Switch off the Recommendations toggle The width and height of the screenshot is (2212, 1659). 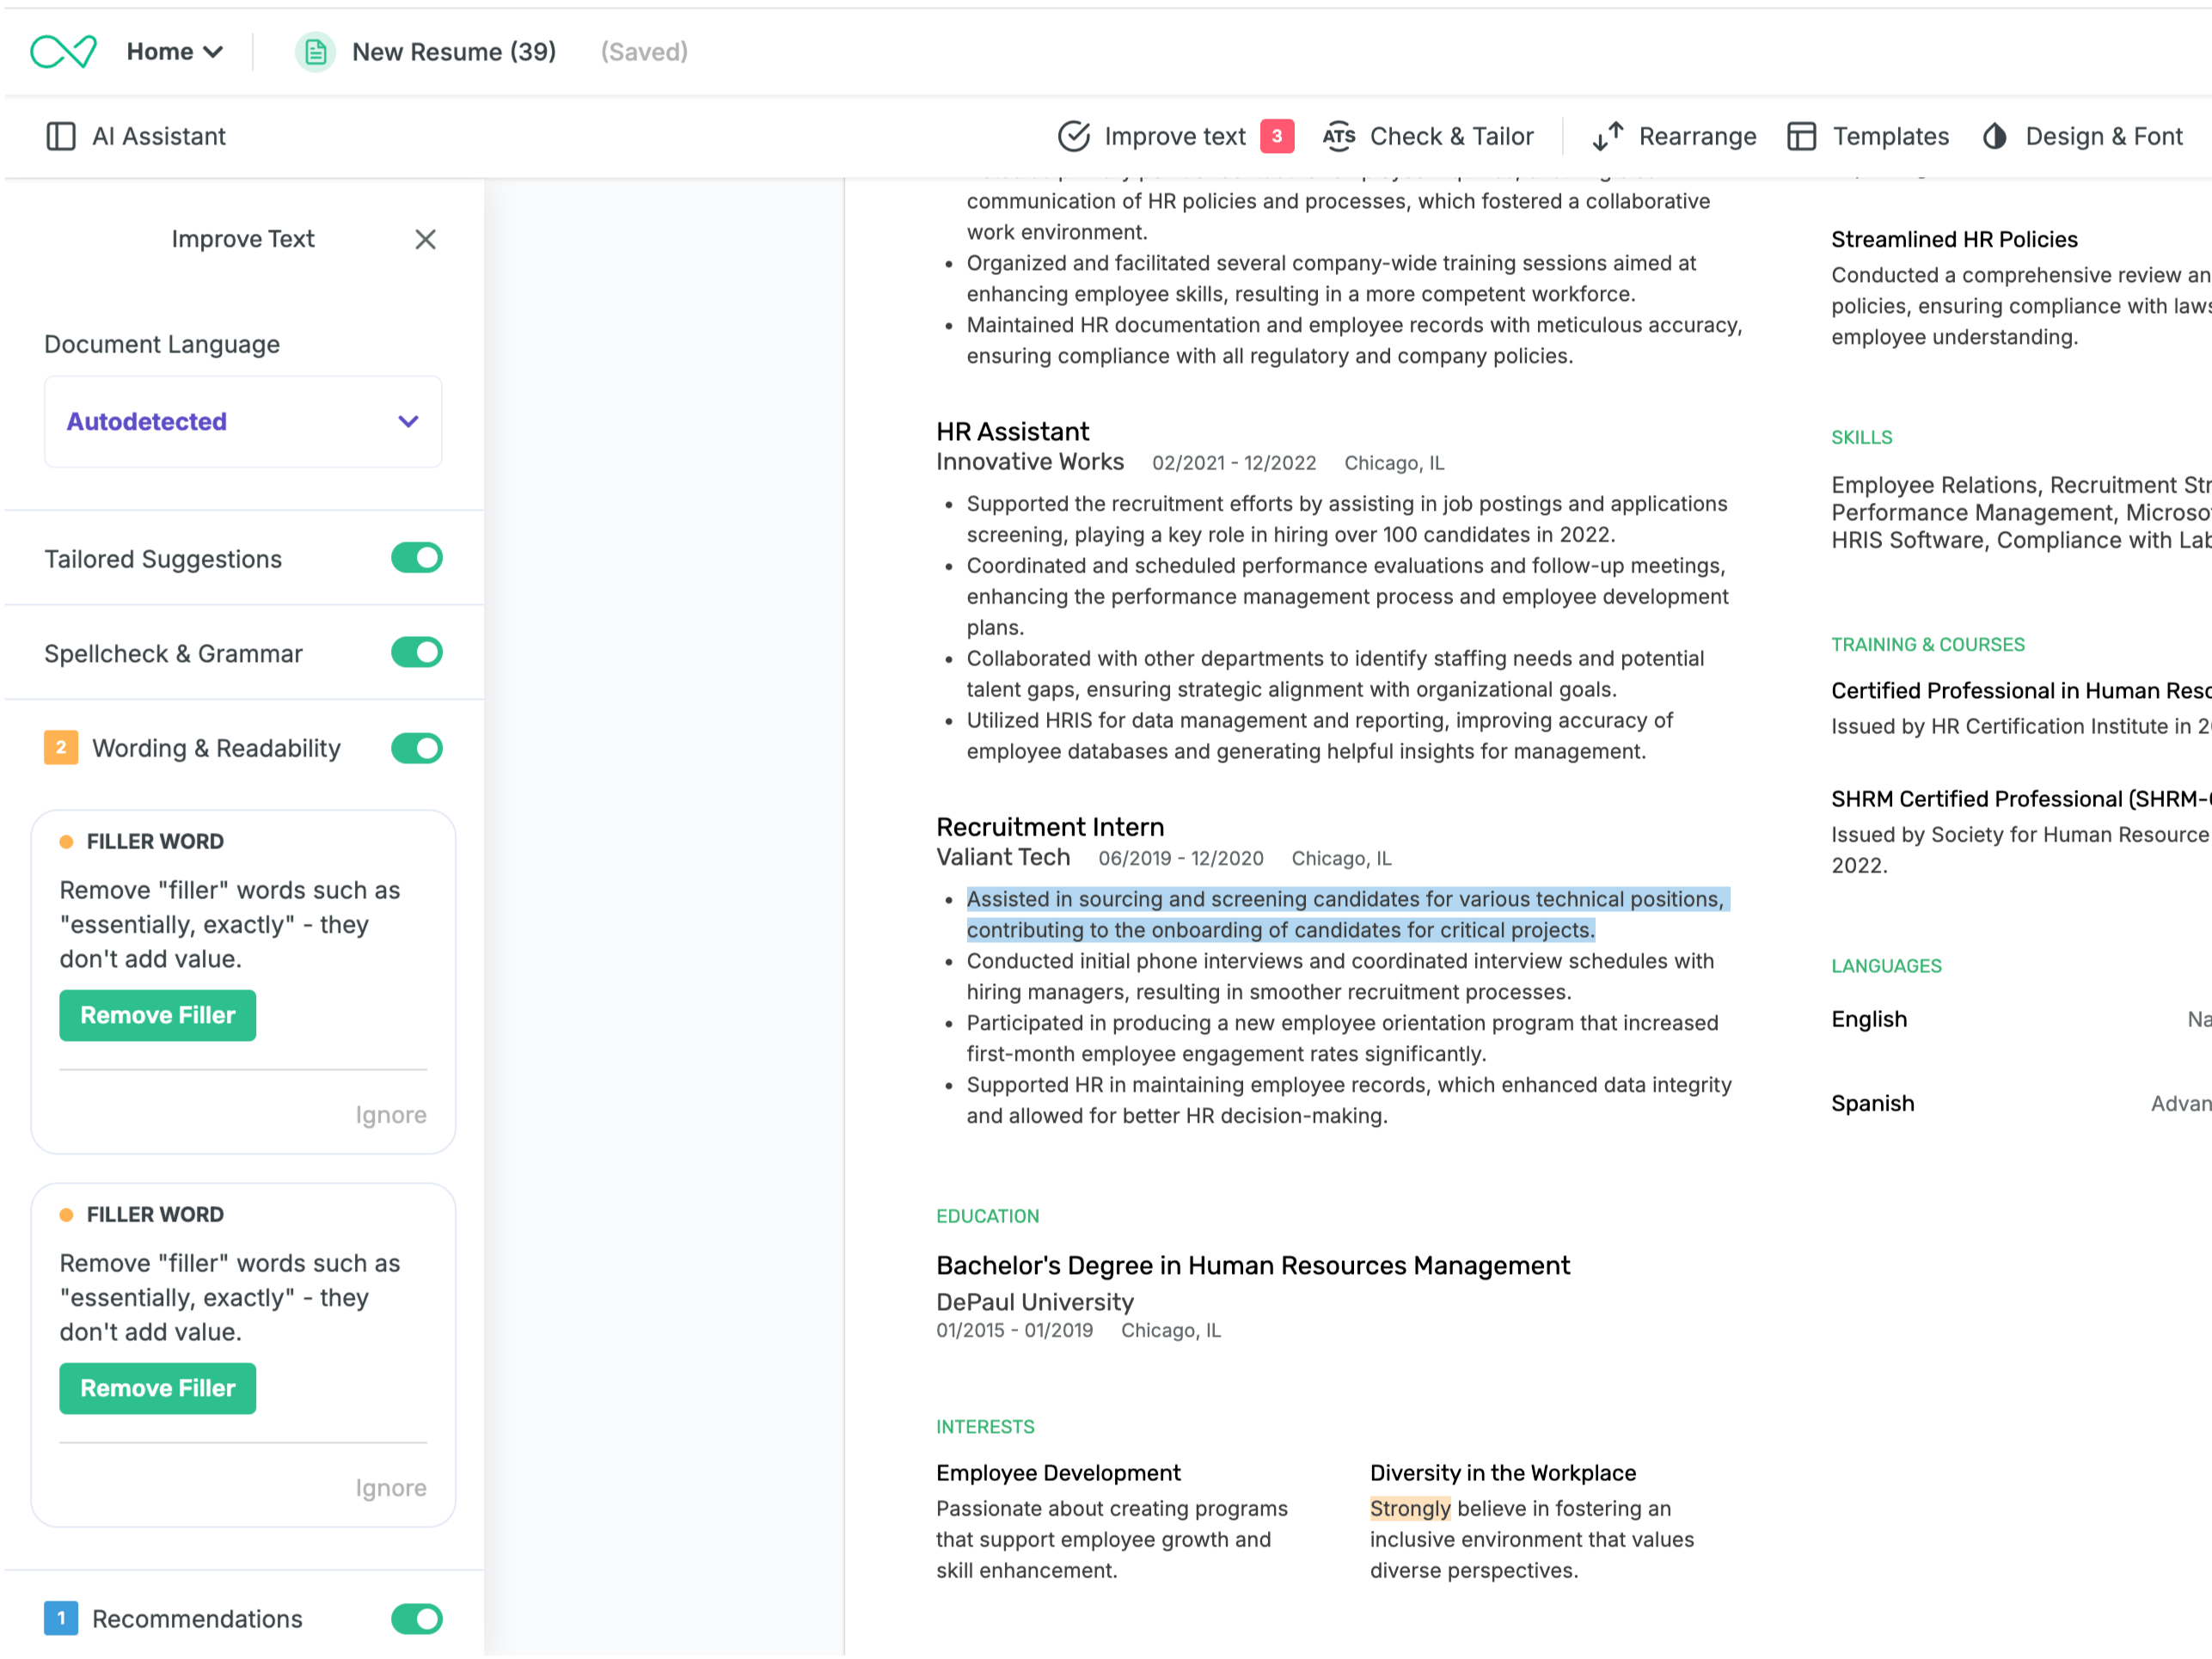[417, 1619]
